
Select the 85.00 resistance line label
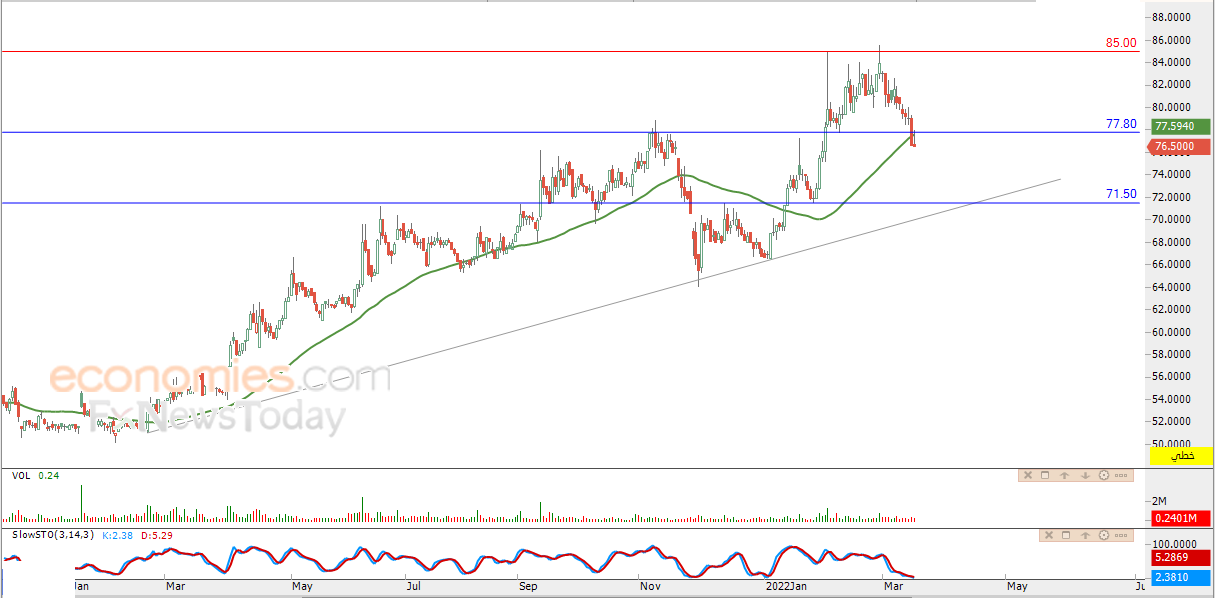1121,43
